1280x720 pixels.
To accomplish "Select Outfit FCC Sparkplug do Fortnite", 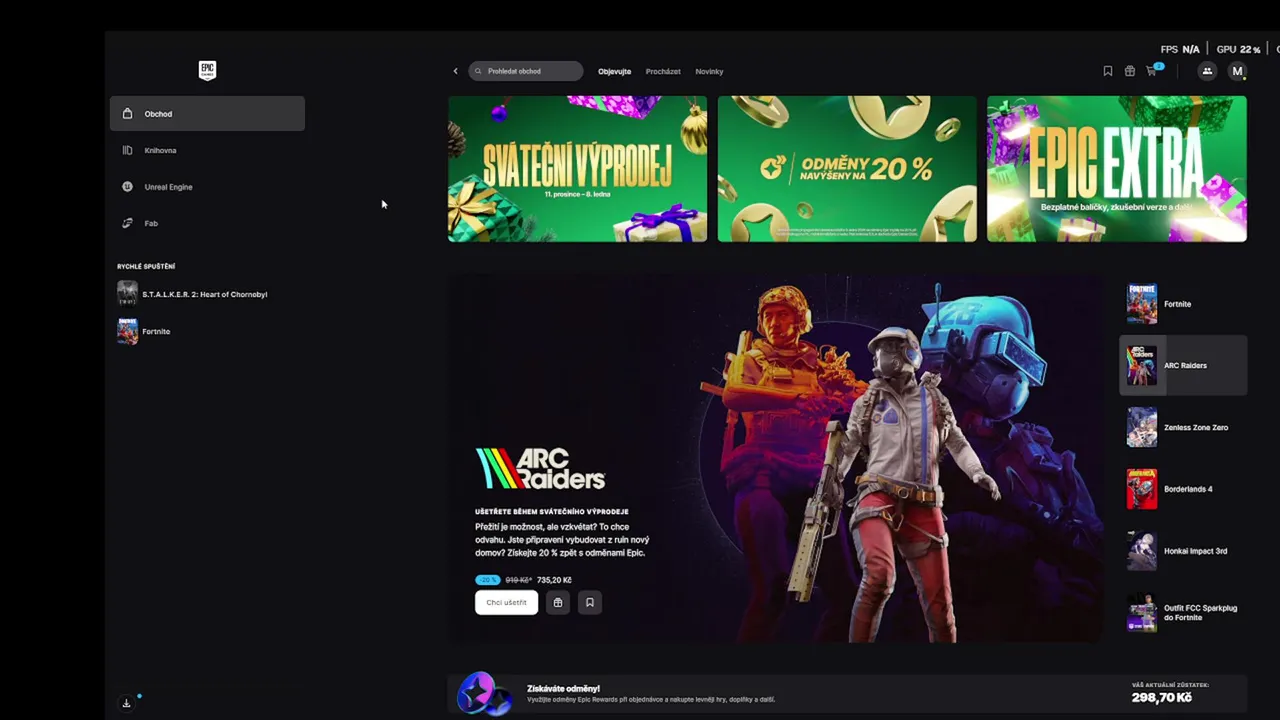I will pyautogui.click(x=1183, y=613).
